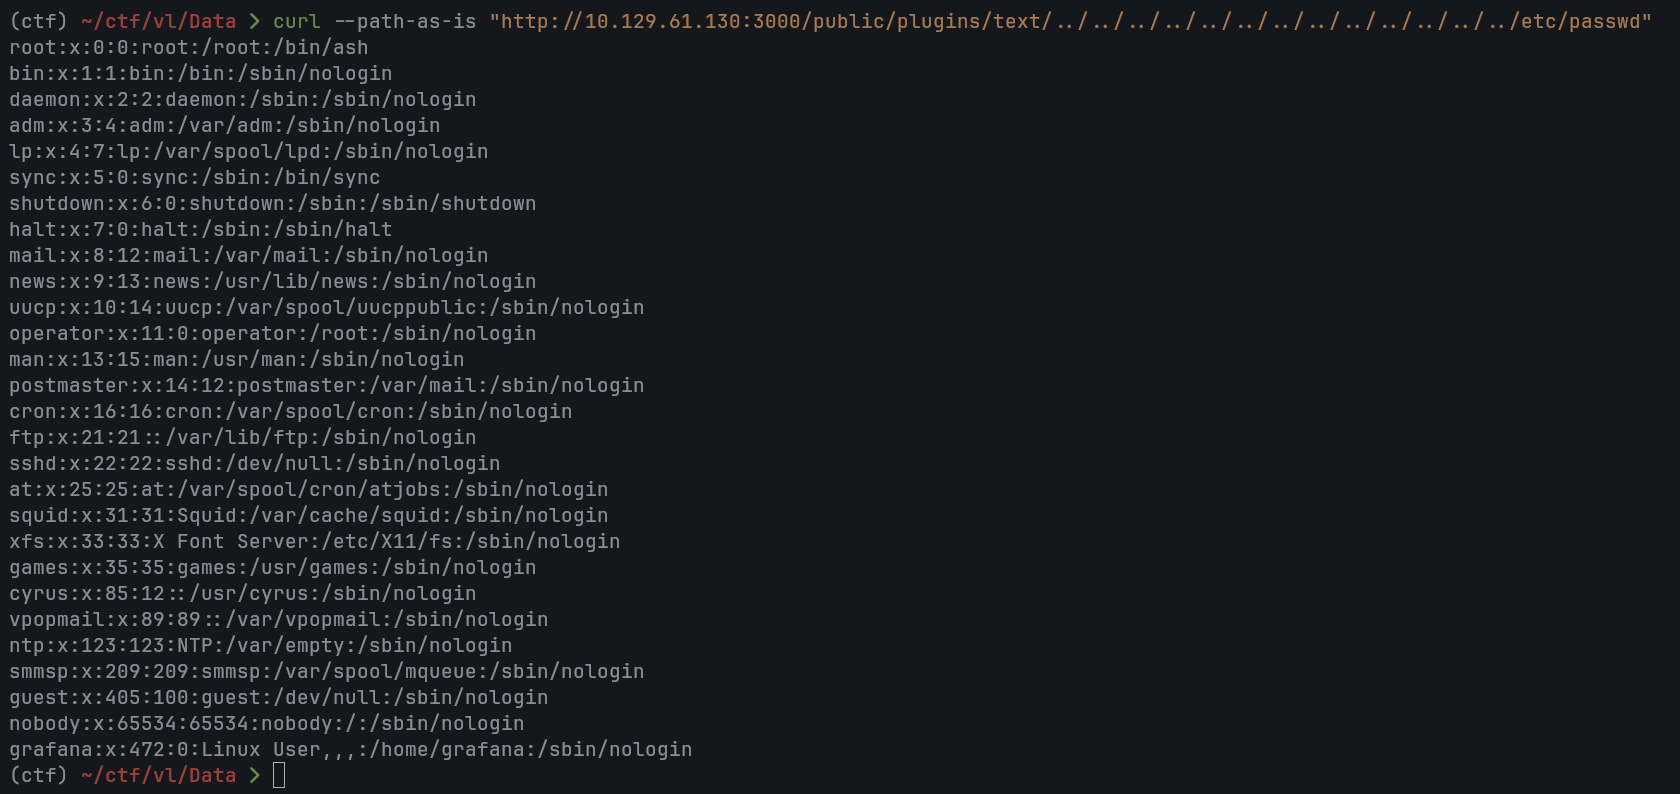The image size is (1680, 794).
Task: Click the guest user entry line
Action: [x=278, y=697]
